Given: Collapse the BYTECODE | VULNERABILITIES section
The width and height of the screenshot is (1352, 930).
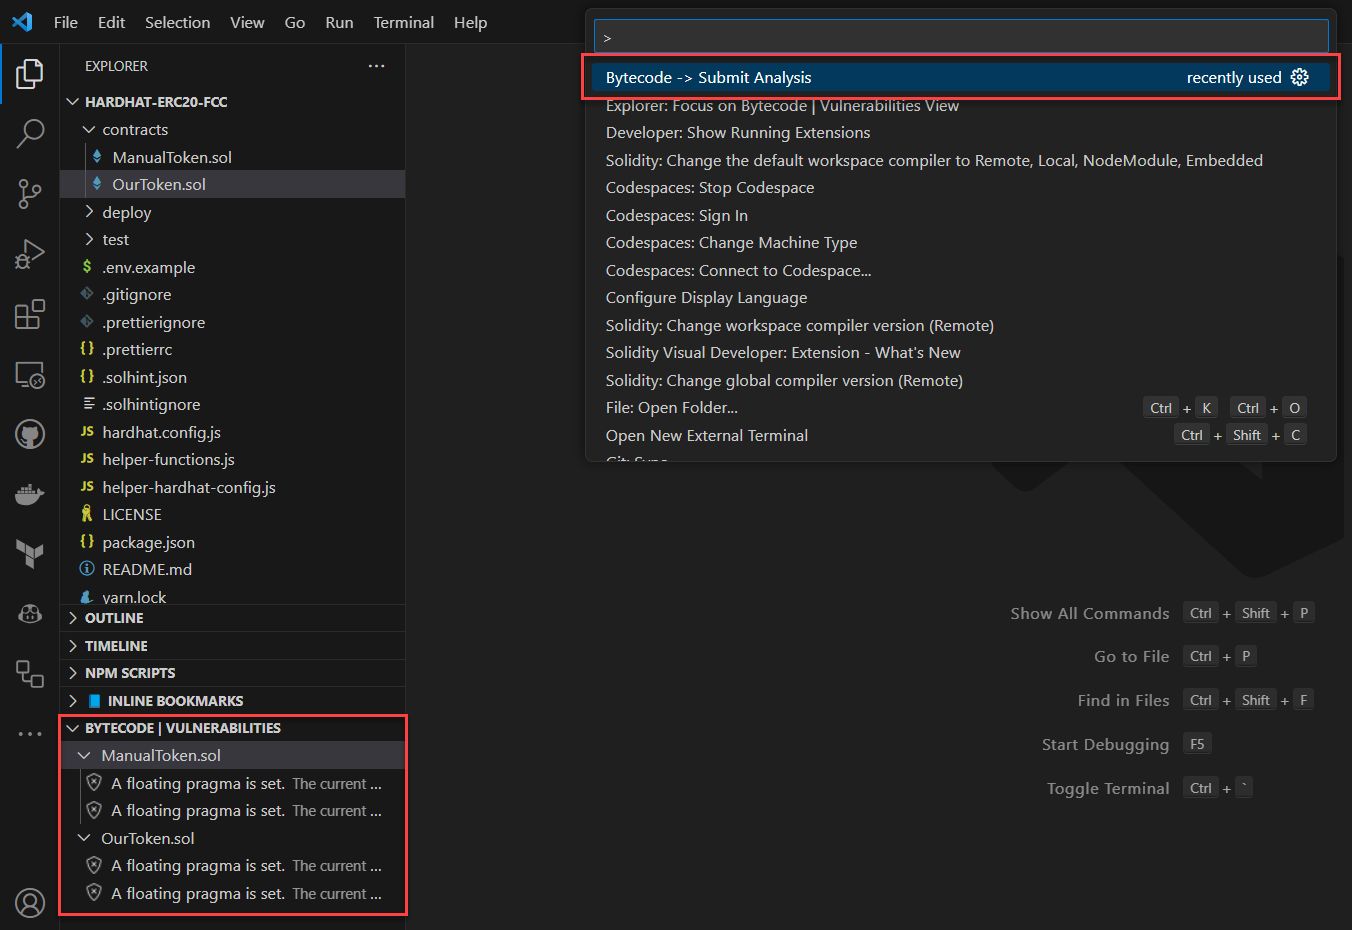Looking at the screenshot, I should [x=72, y=728].
